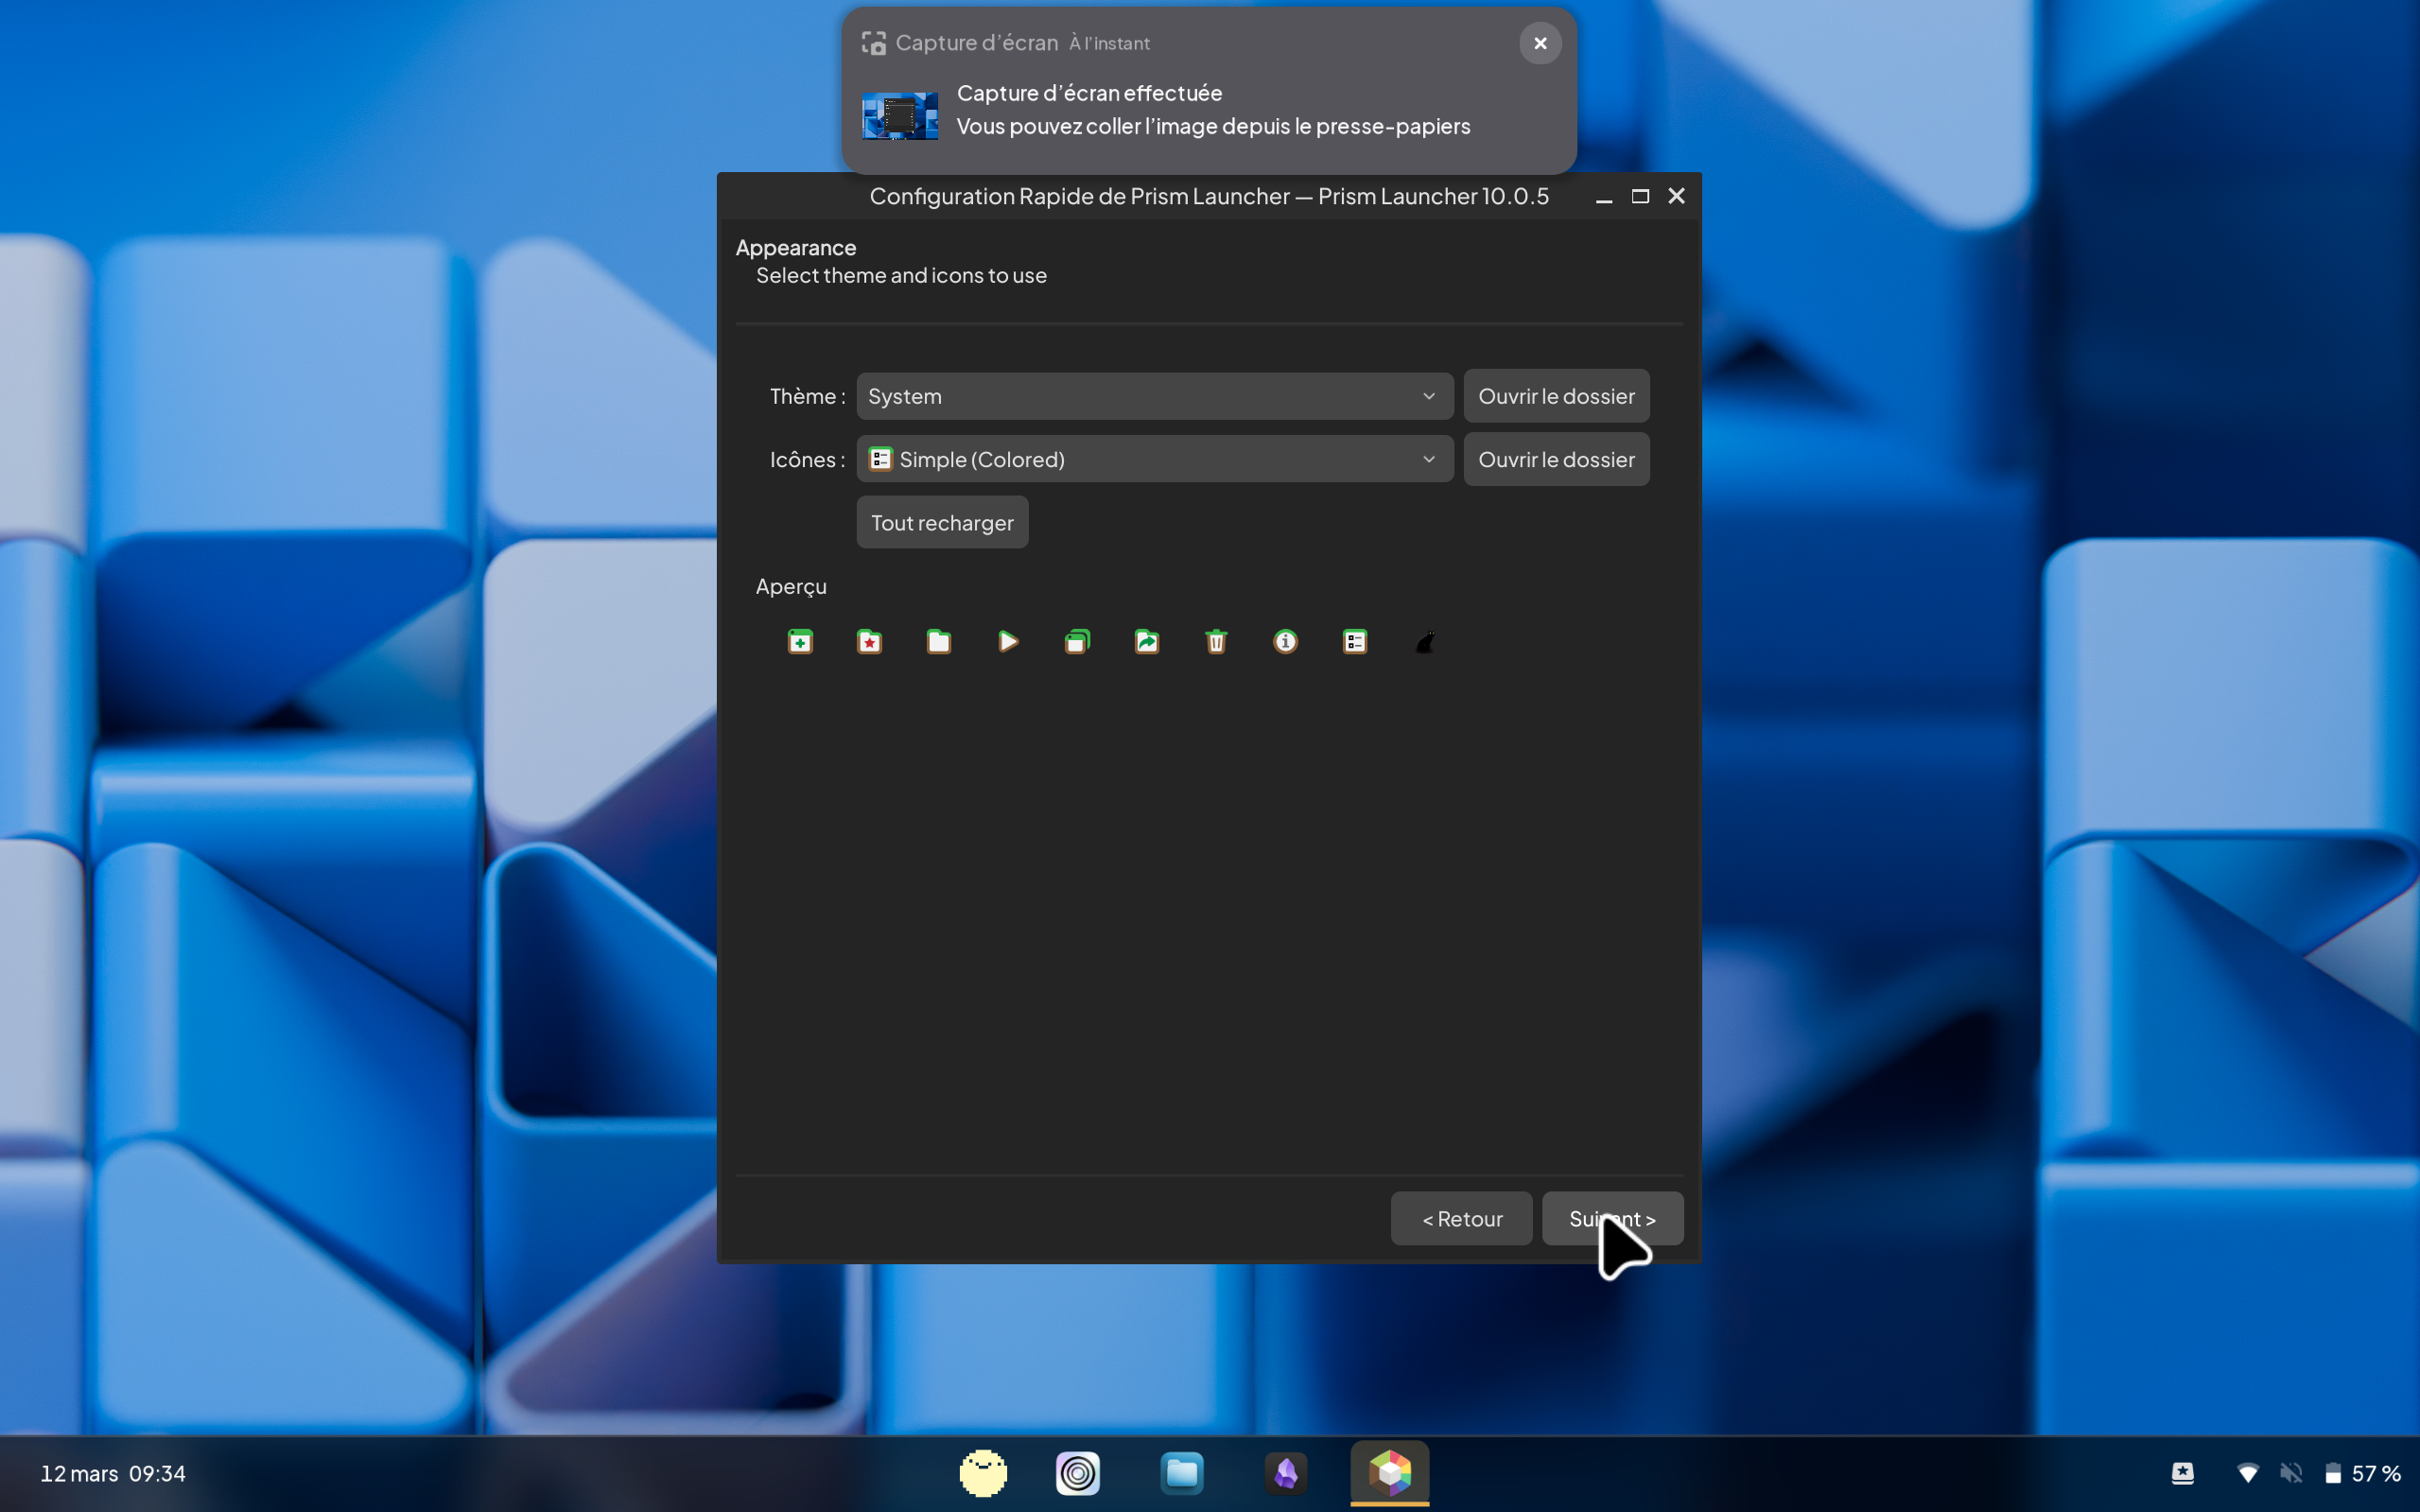Maximize the Prism Launcher setup window
This screenshot has width=2420, height=1512.
coord(1640,197)
